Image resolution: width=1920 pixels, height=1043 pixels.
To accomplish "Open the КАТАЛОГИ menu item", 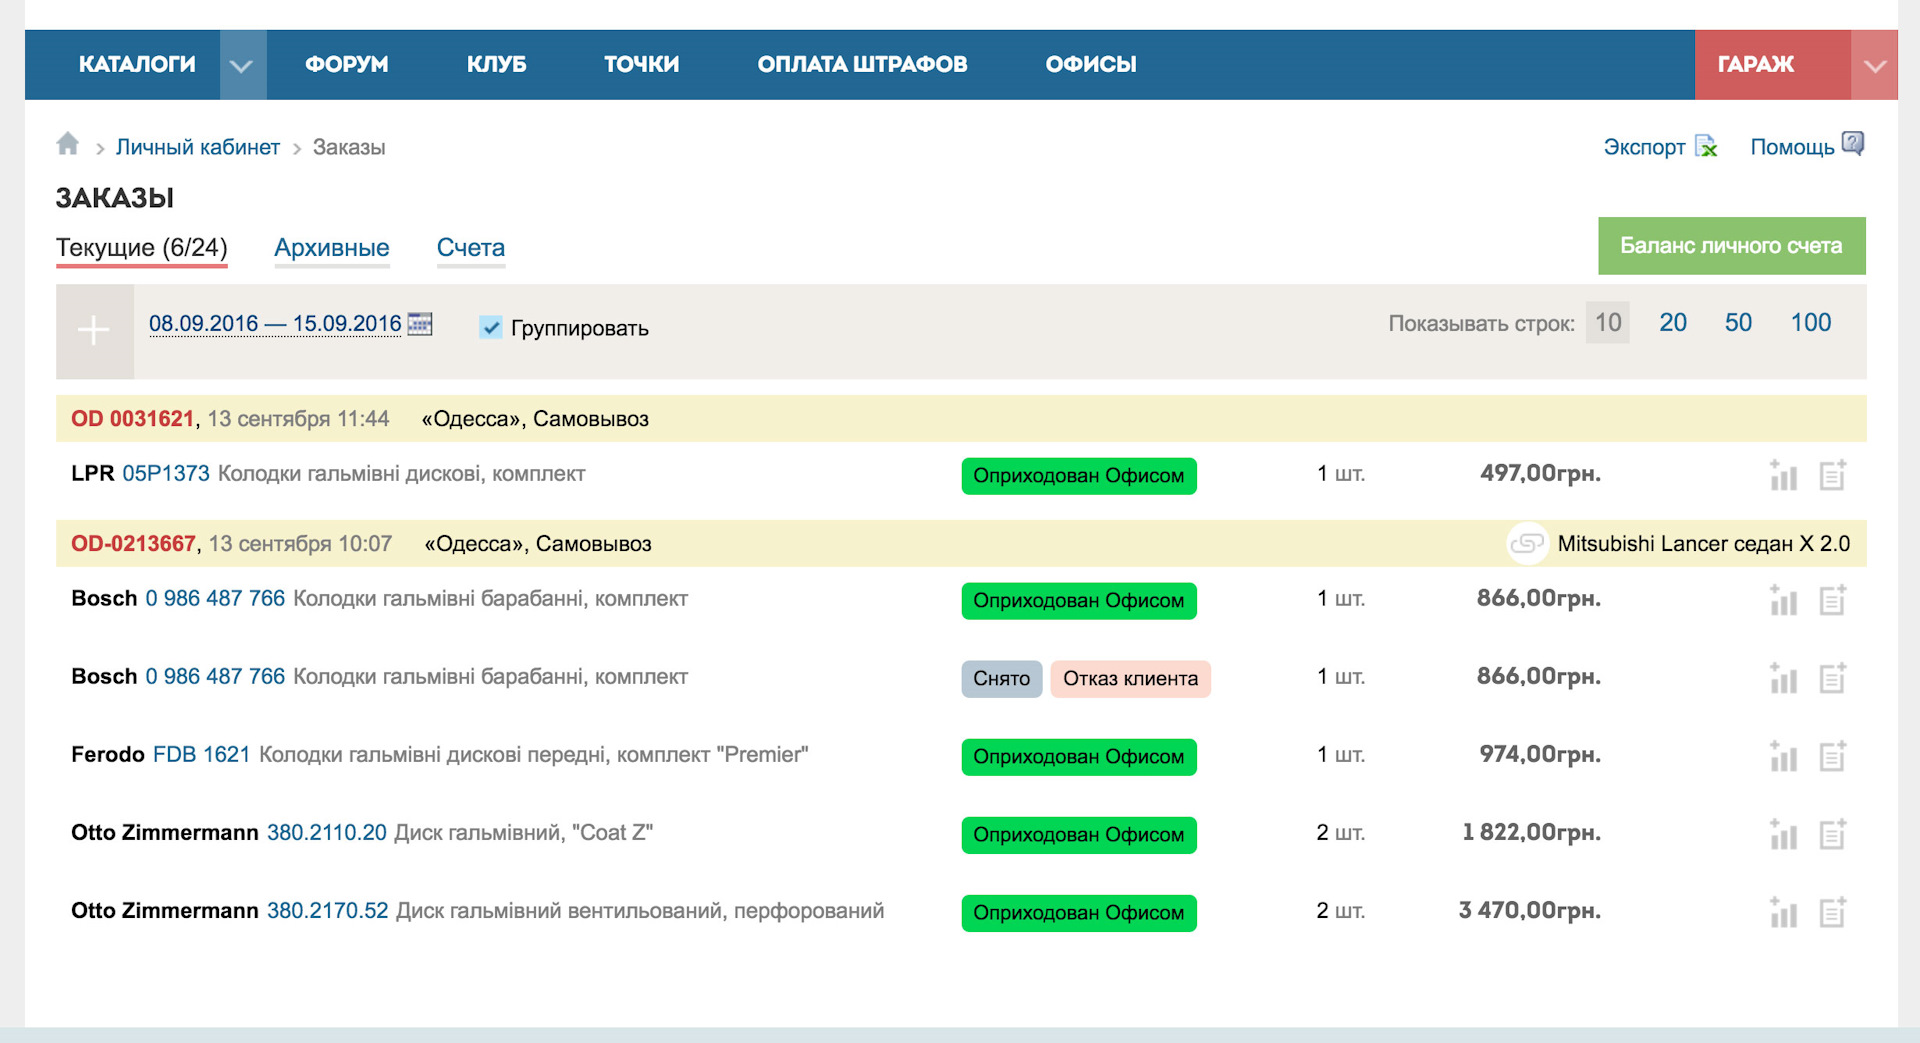I will coord(137,64).
